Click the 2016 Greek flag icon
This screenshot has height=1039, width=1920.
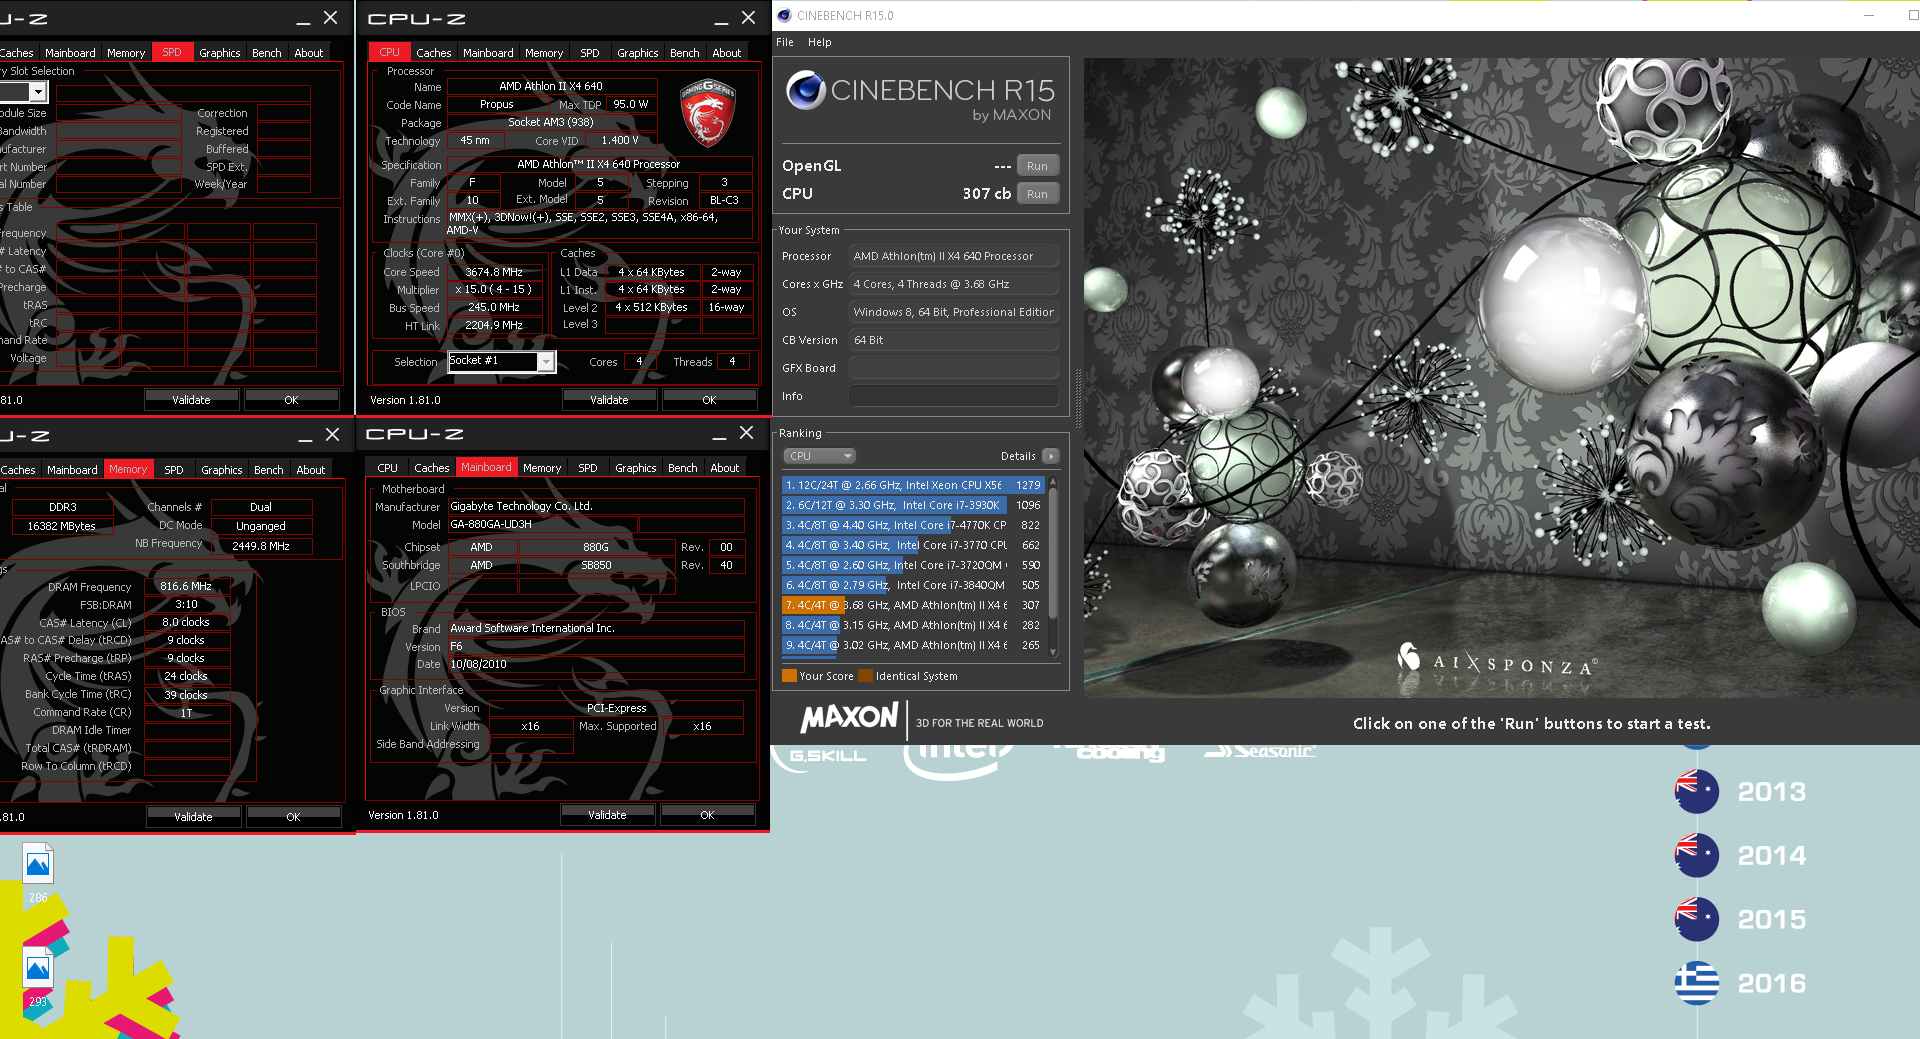click(1696, 983)
